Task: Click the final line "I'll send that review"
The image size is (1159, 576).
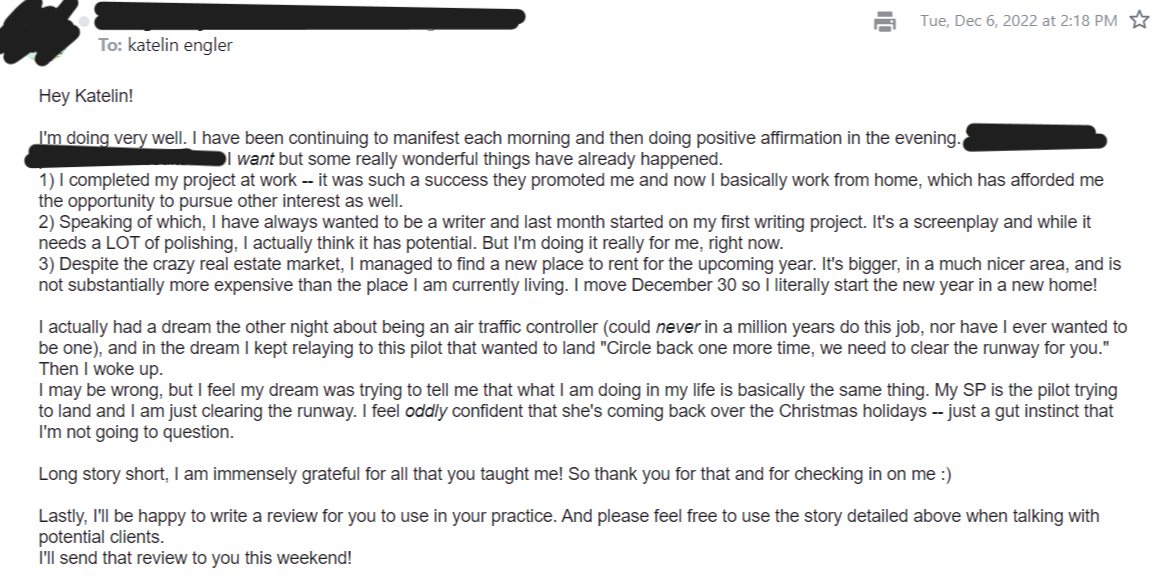Action: click(195, 558)
